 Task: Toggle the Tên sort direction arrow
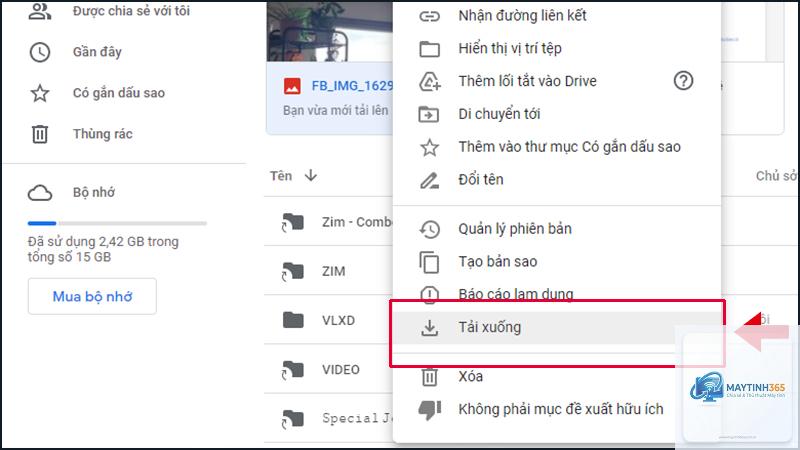311,176
